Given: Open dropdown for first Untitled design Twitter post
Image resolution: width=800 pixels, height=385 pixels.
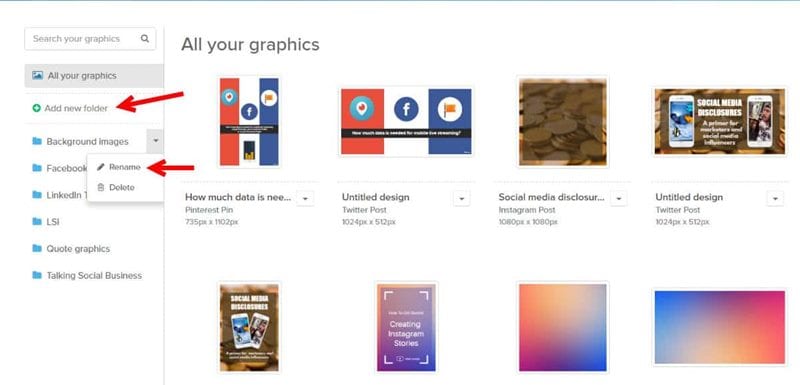Looking at the screenshot, I should pyautogui.click(x=462, y=198).
